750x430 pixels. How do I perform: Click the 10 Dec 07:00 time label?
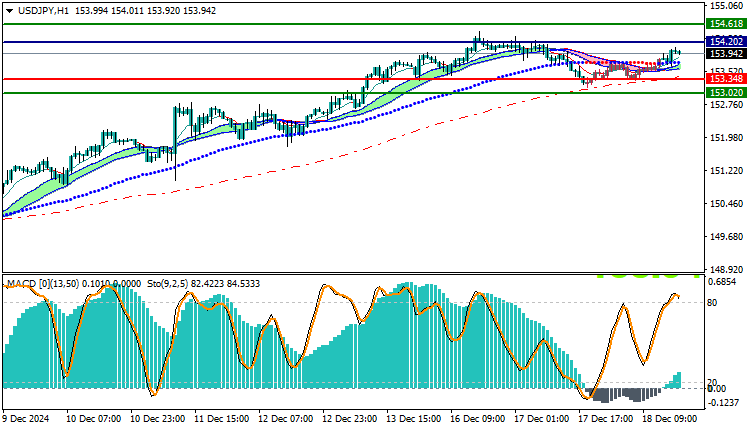click(x=93, y=419)
